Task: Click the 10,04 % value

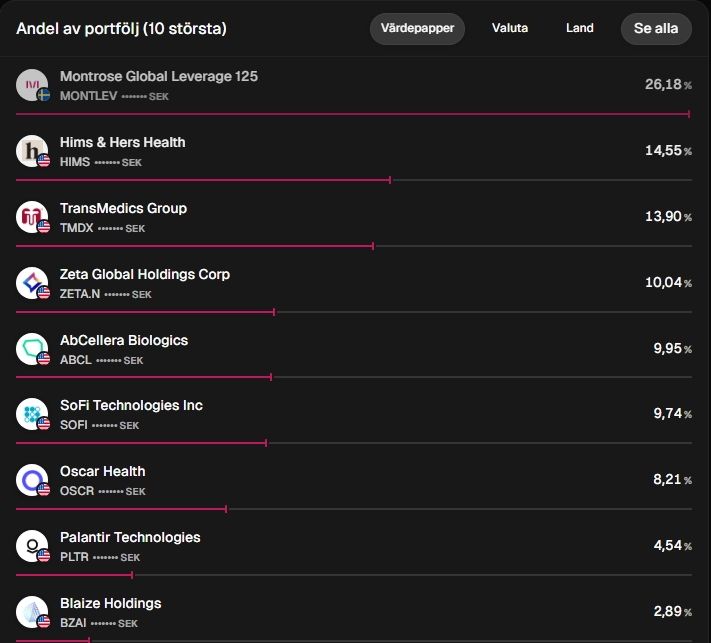Action: pyautogui.click(x=668, y=283)
